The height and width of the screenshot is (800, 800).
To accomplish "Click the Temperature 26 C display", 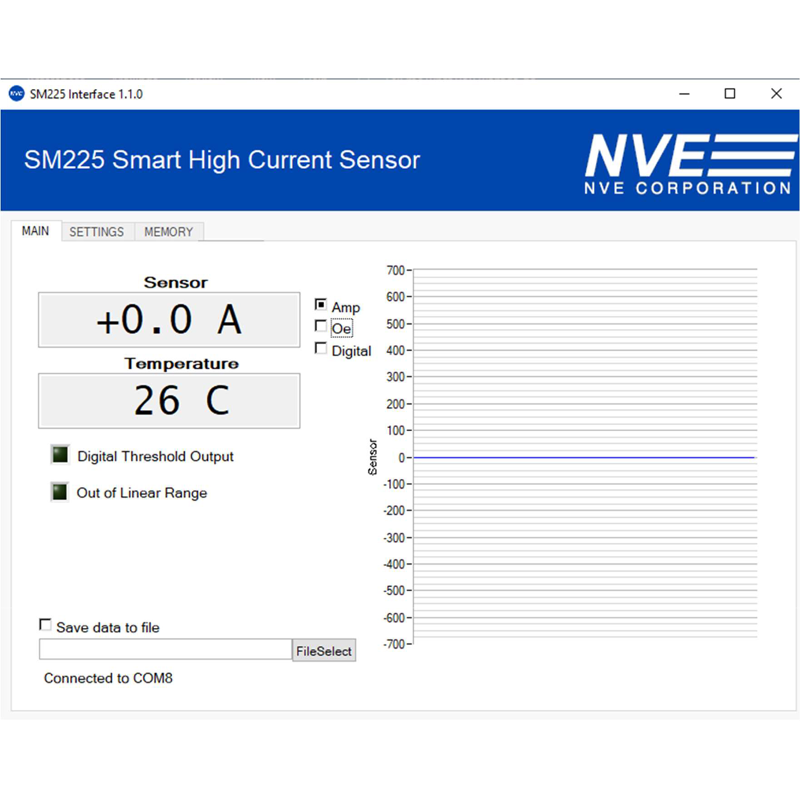I will tap(169, 401).
